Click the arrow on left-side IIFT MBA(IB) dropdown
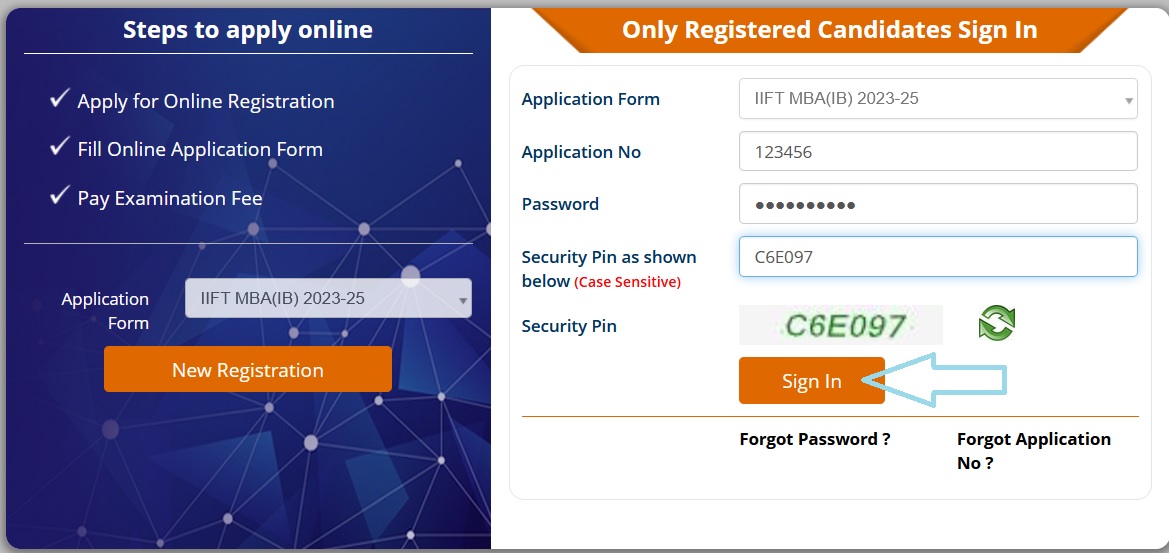The height and width of the screenshot is (553, 1169). [463, 300]
